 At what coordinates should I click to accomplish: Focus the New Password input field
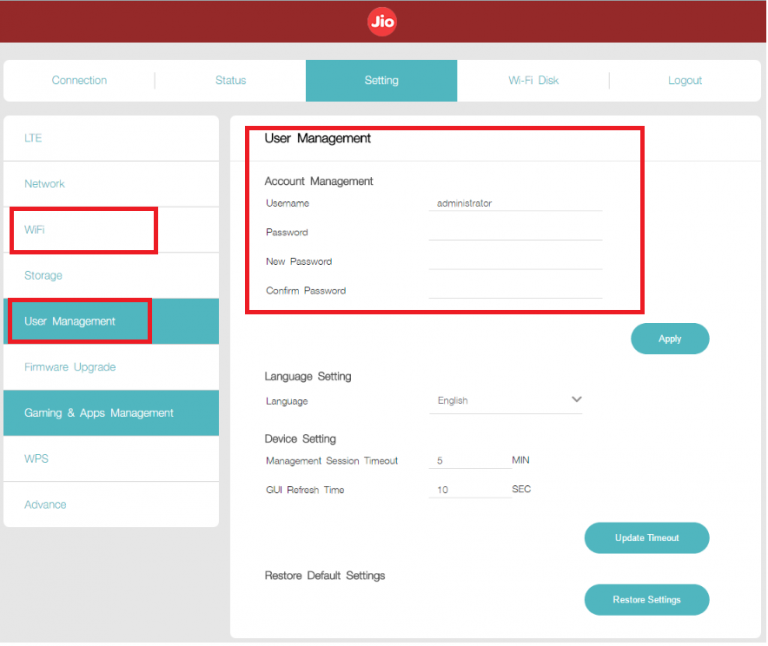tap(515, 262)
